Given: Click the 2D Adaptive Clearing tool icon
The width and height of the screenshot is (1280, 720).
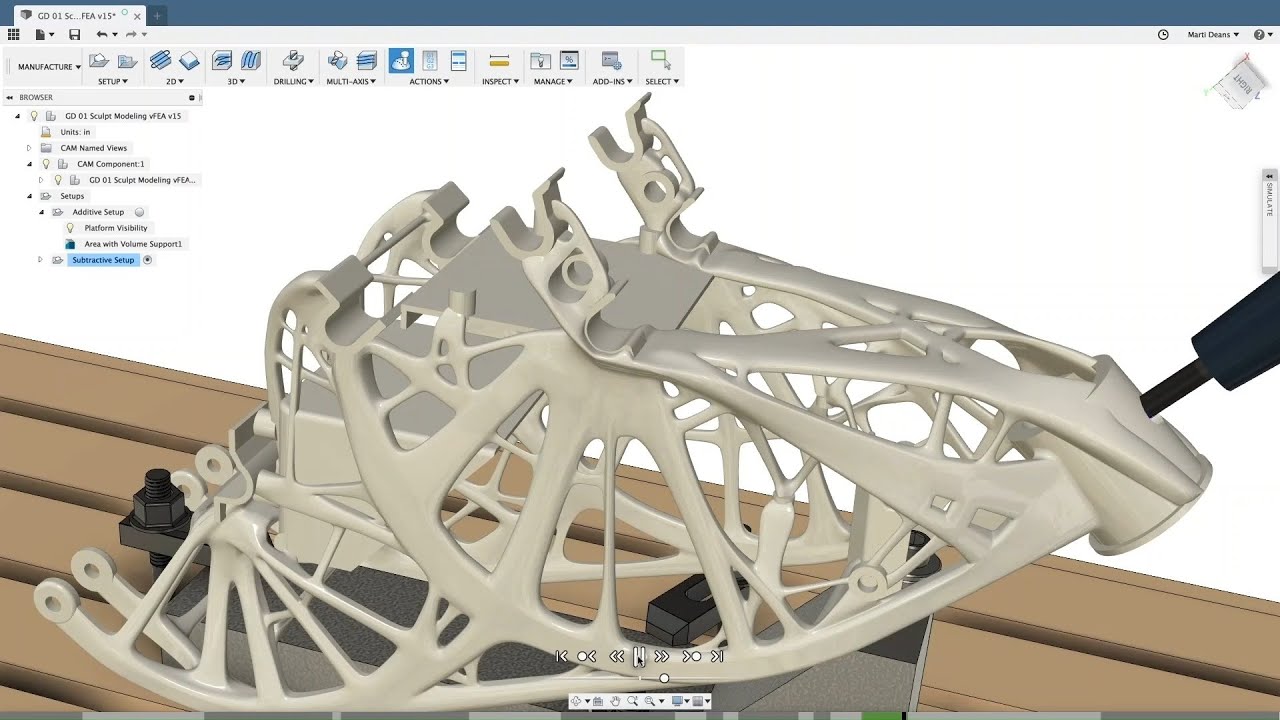Looking at the screenshot, I should click(x=160, y=61).
